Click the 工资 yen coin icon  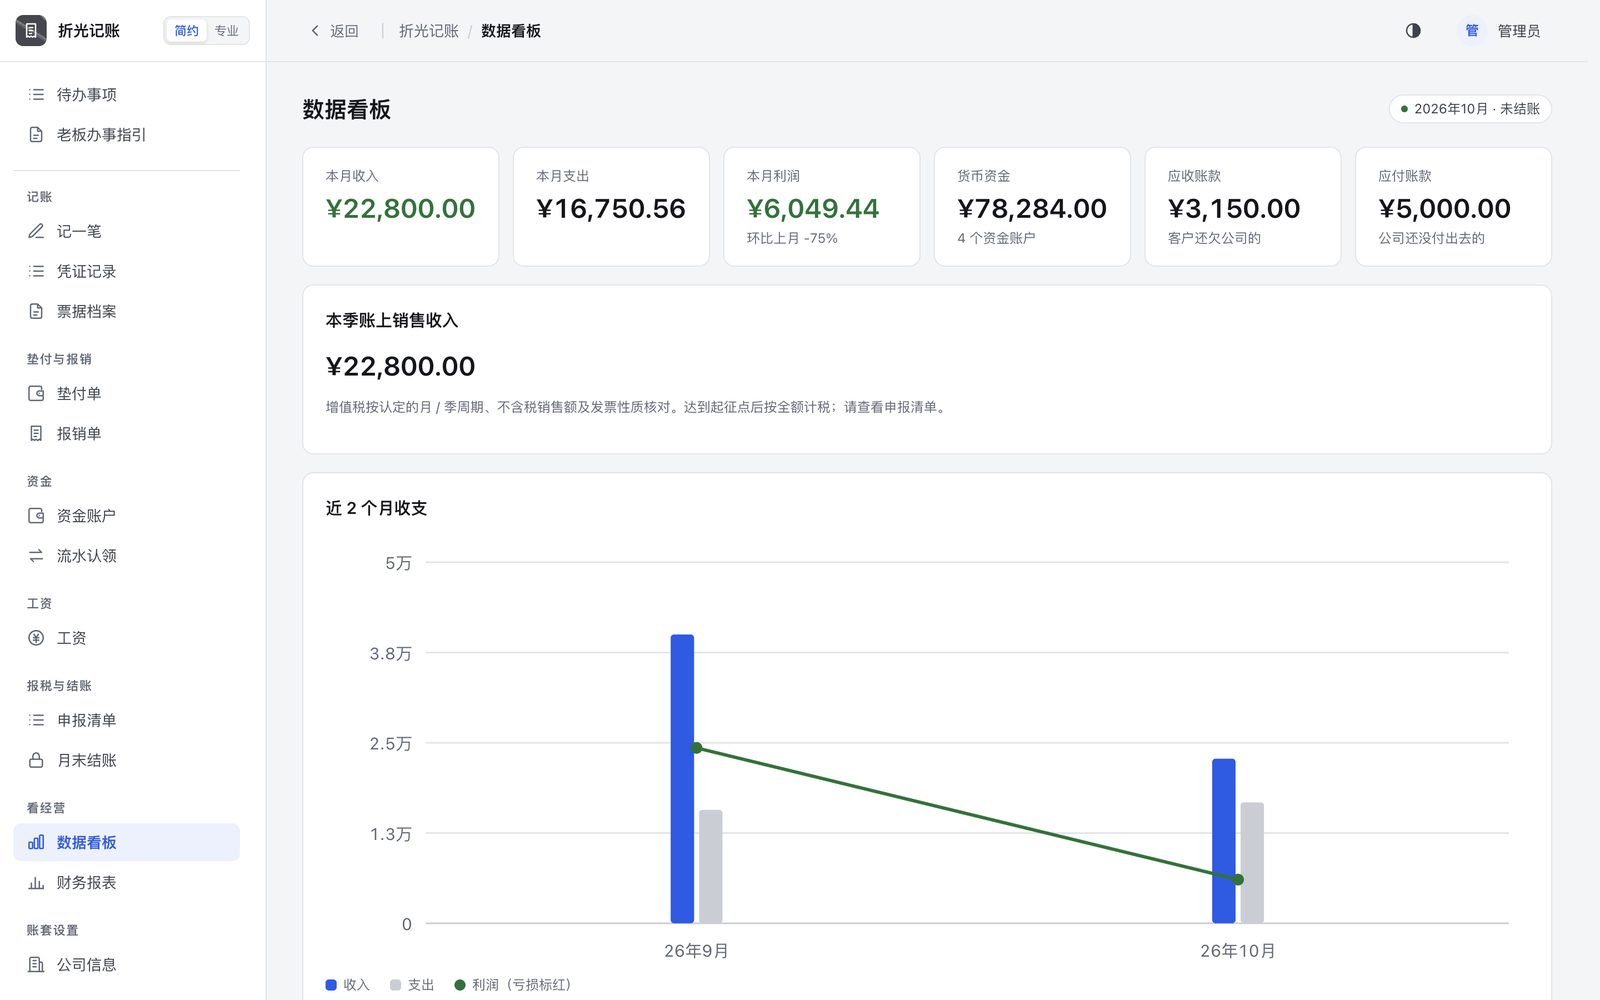36,638
